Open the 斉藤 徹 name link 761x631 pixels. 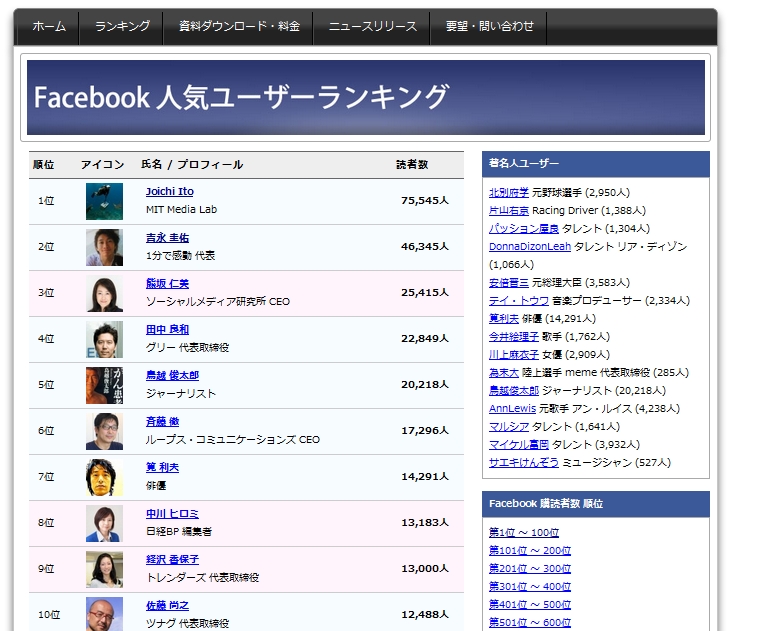click(x=163, y=421)
